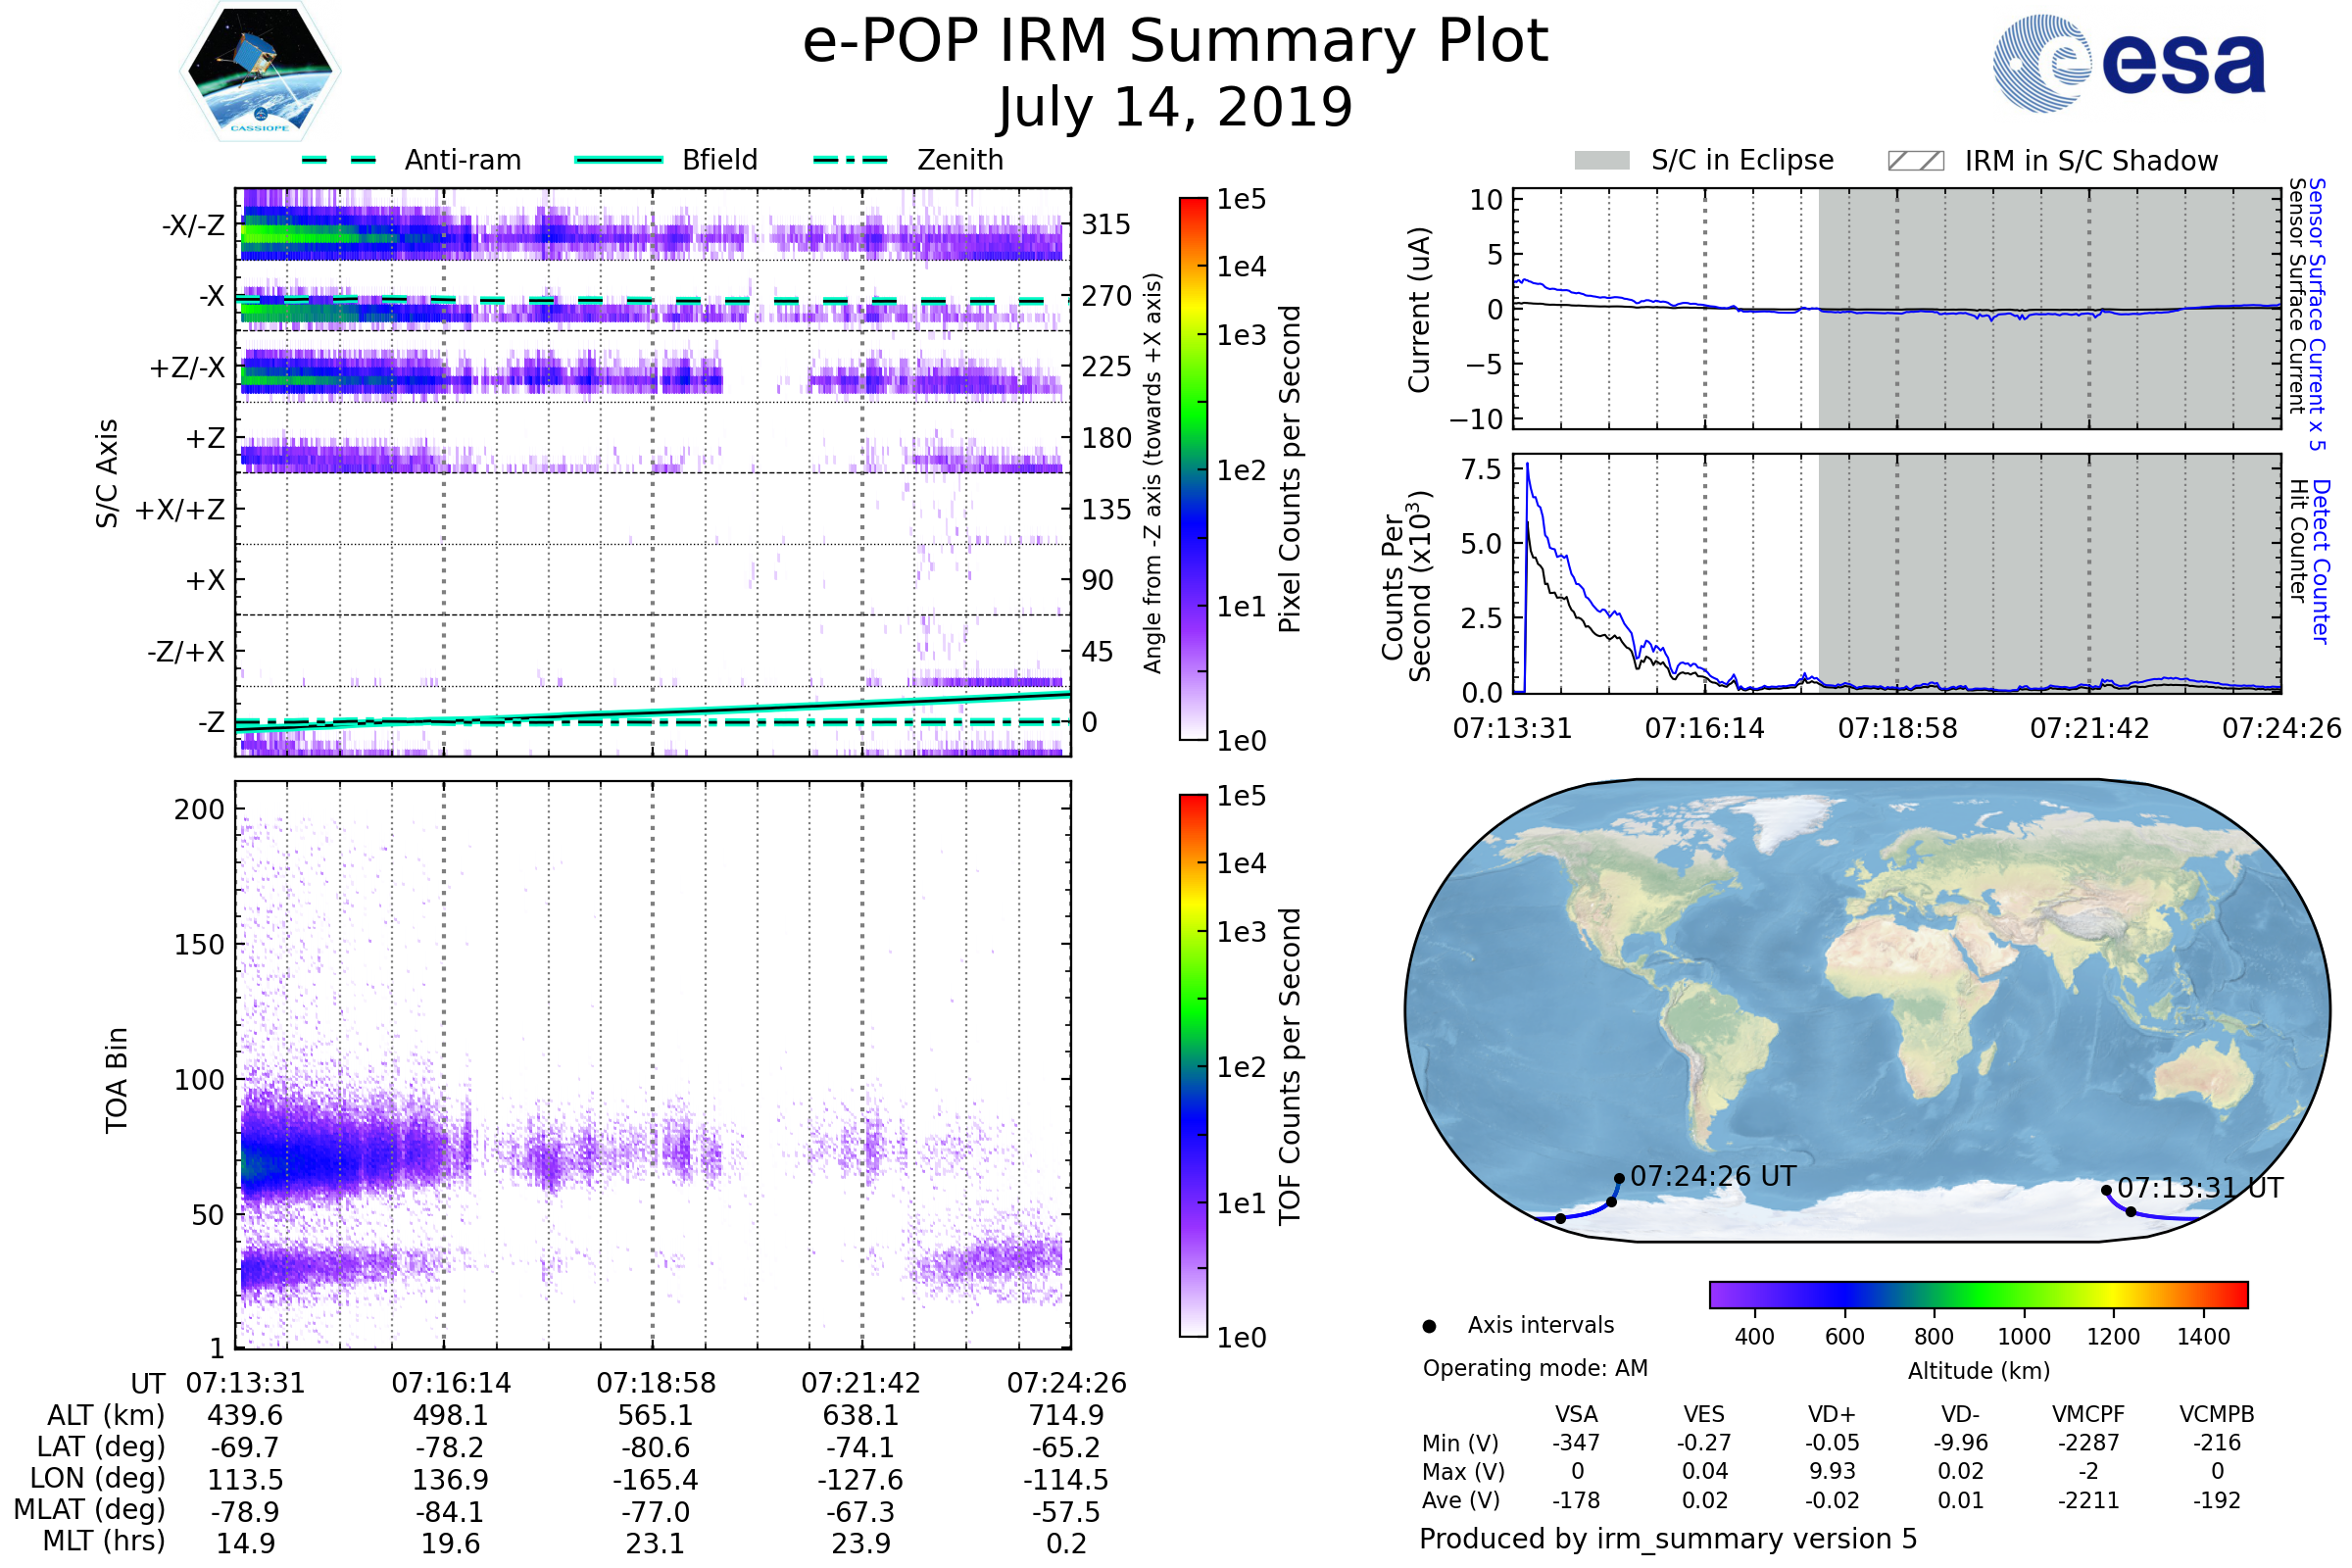Click the Produced by irm_summary version text
The width and height of the screenshot is (2352, 1568).
pos(1667,1539)
